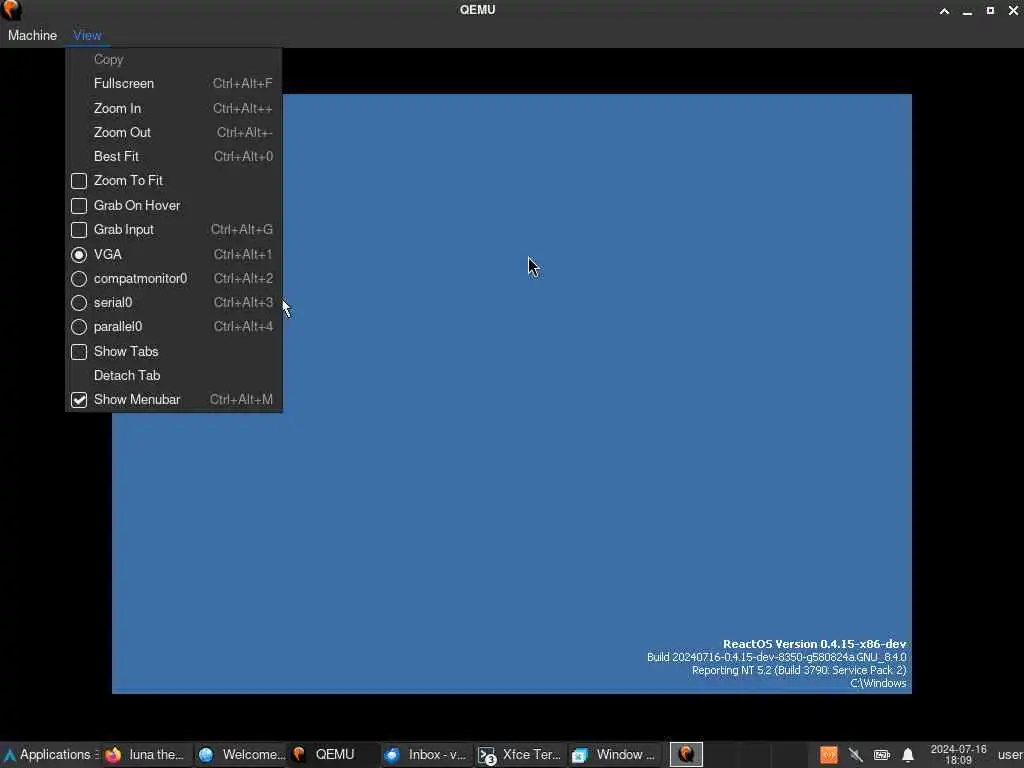This screenshot has width=1024, height=768.
Task: Open battery power indicator
Action: 882,756
